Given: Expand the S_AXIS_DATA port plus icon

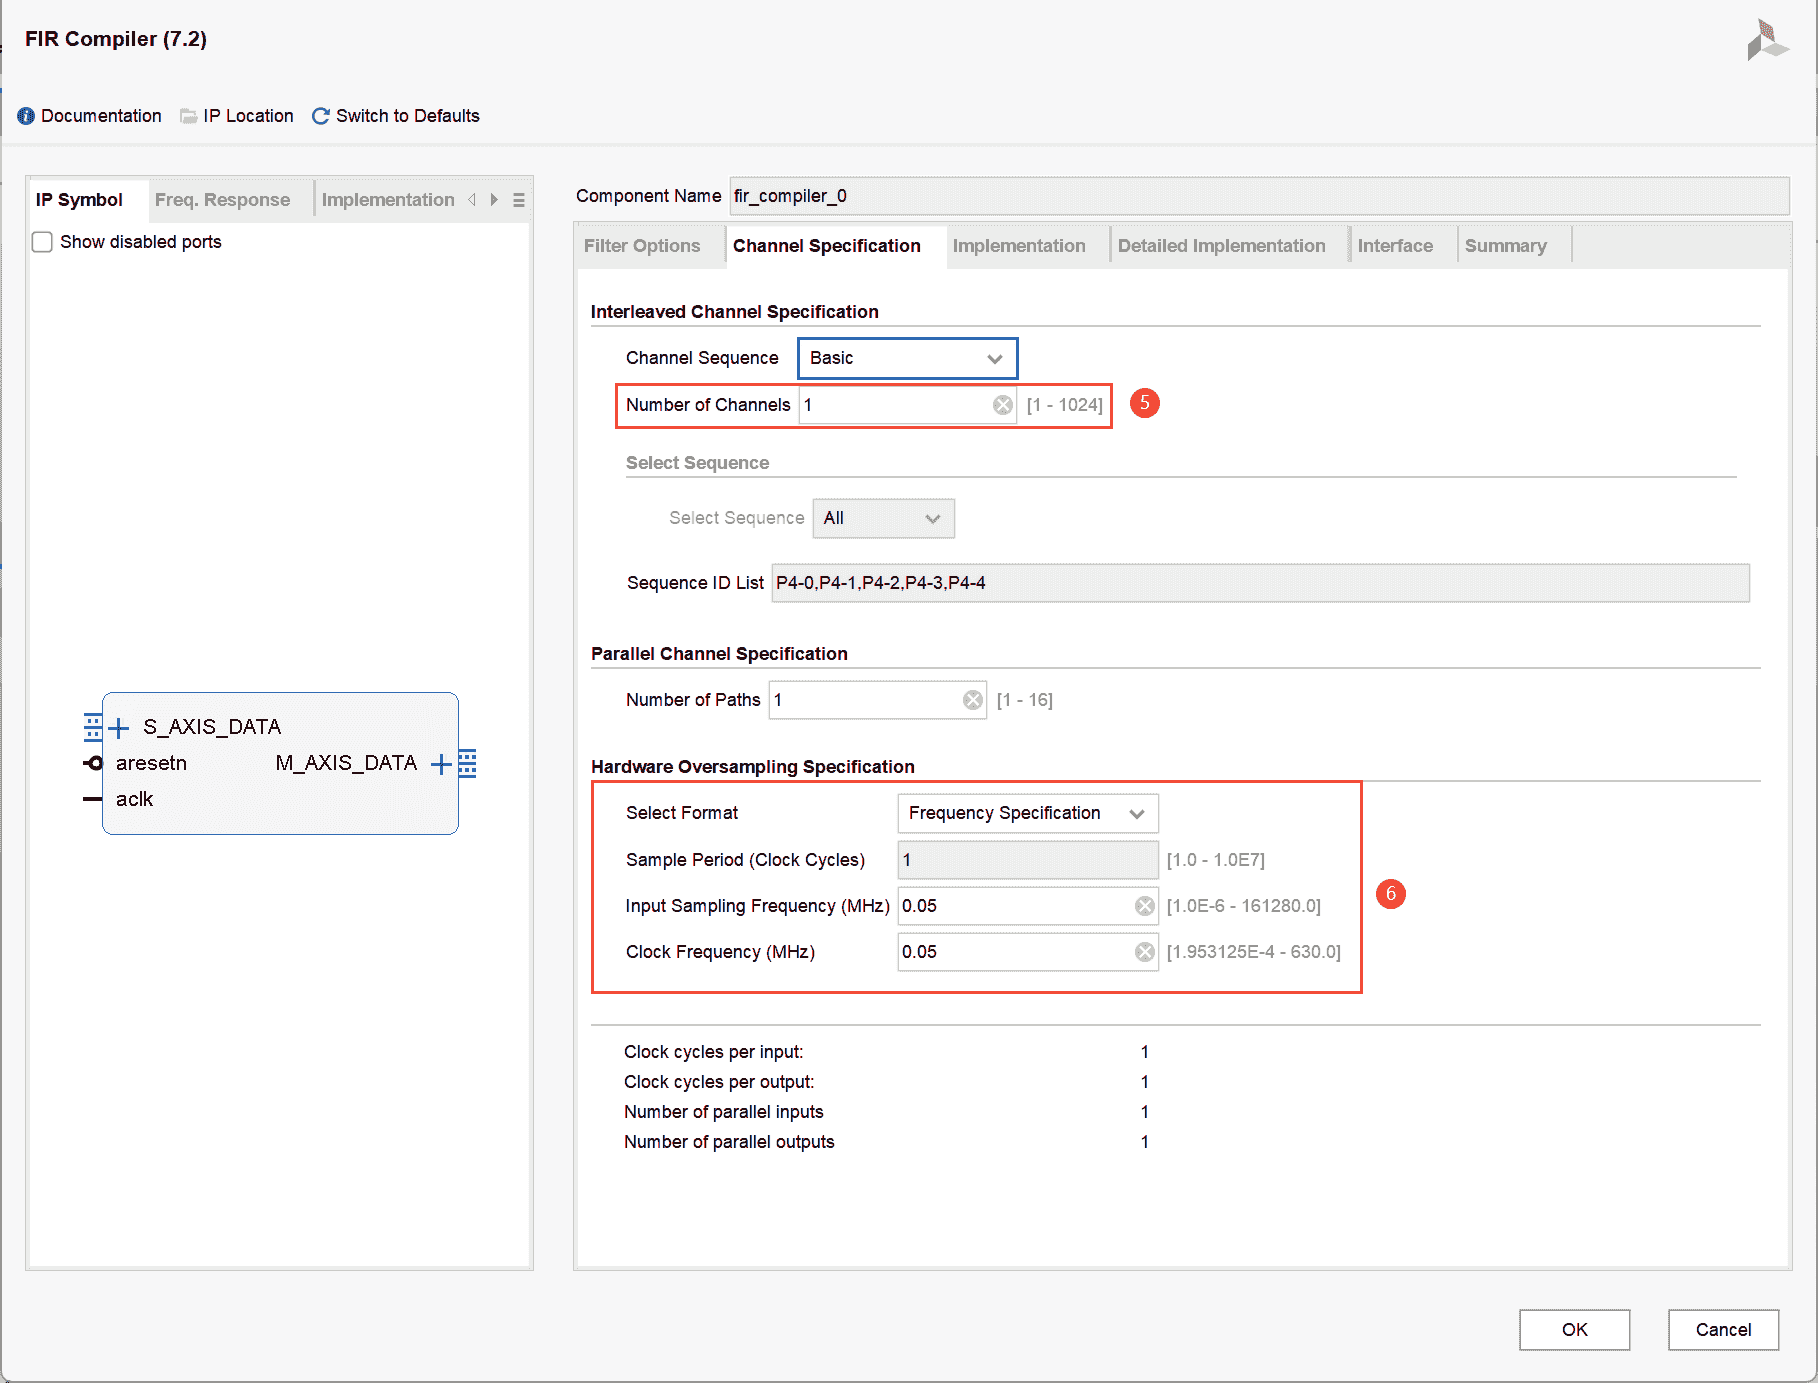Looking at the screenshot, I should [x=118, y=727].
